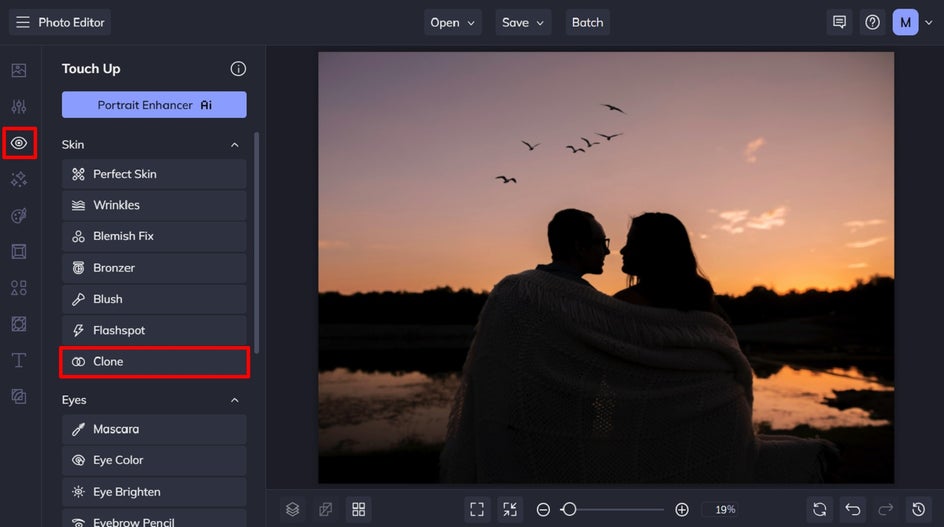Image resolution: width=944 pixels, height=527 pixels.
Task: Click the Portrait Enhancer AI button
Action: (x=154, y=105)
